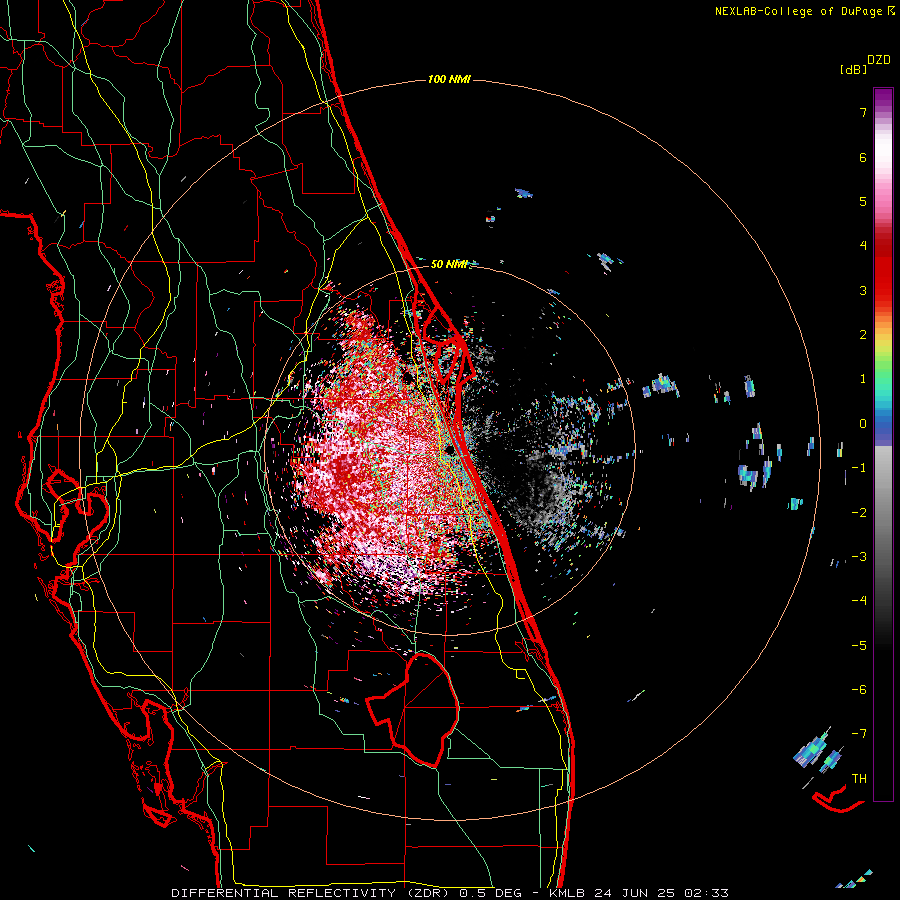This screenshot has width=900, height=900.
Task: Select the -6 value on the color scale
Action: pos(859,690)
